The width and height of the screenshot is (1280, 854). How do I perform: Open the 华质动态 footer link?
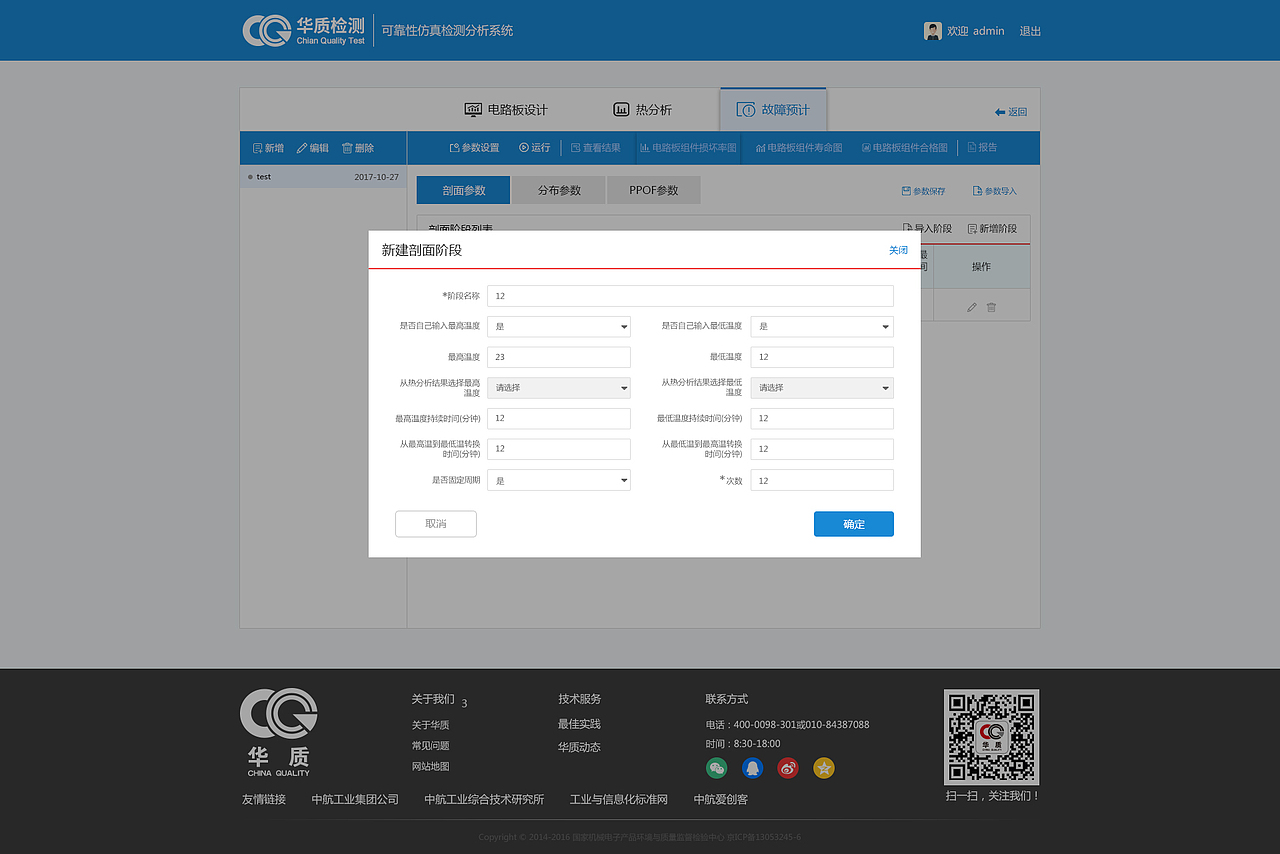coord(579,747)
